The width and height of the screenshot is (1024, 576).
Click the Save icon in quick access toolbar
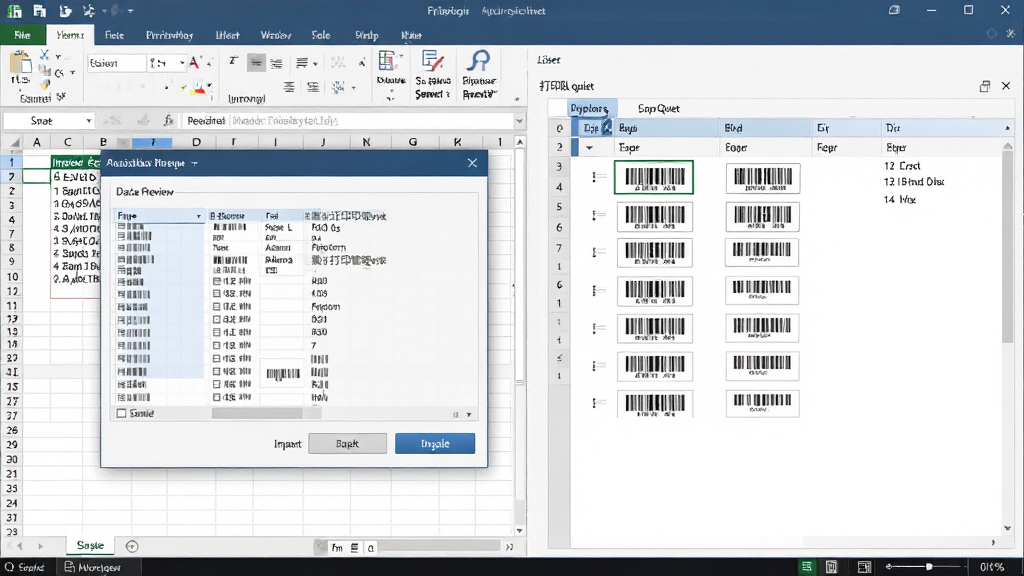click(x=39, y=11)
